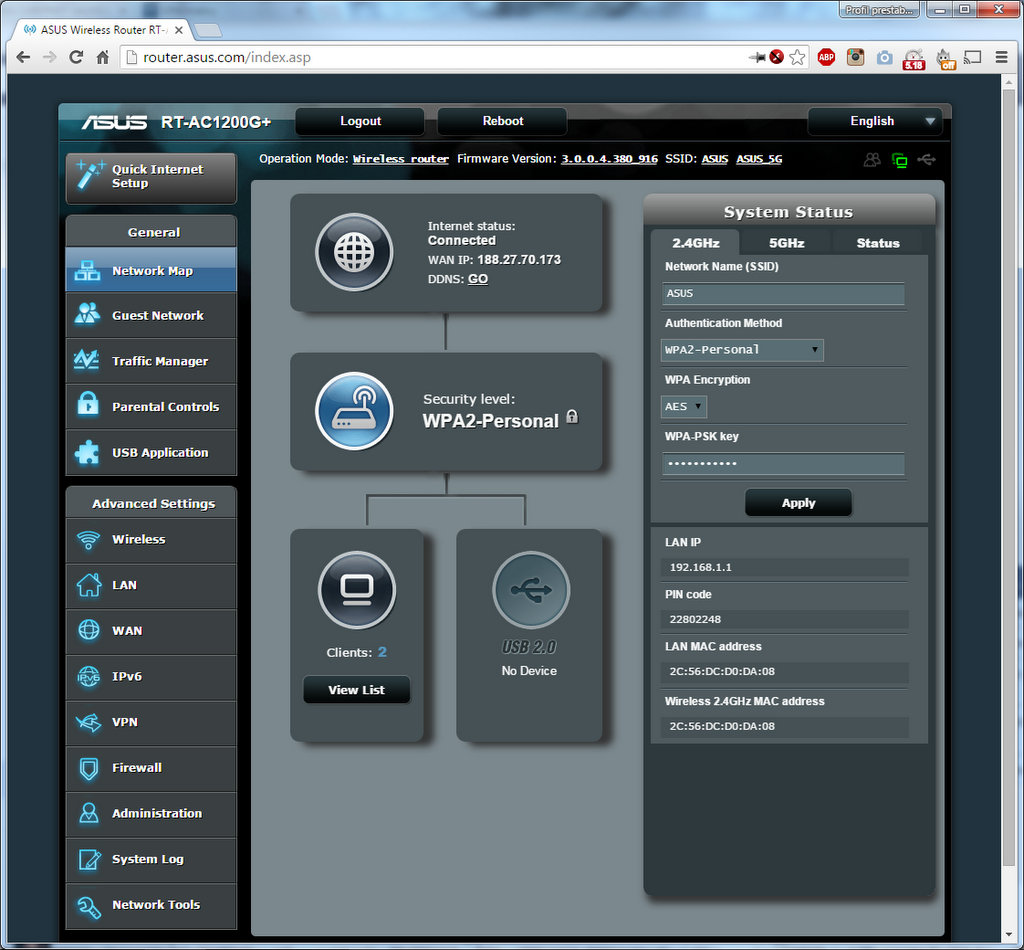Open WAN settings in sidebar

coord(151,631)
